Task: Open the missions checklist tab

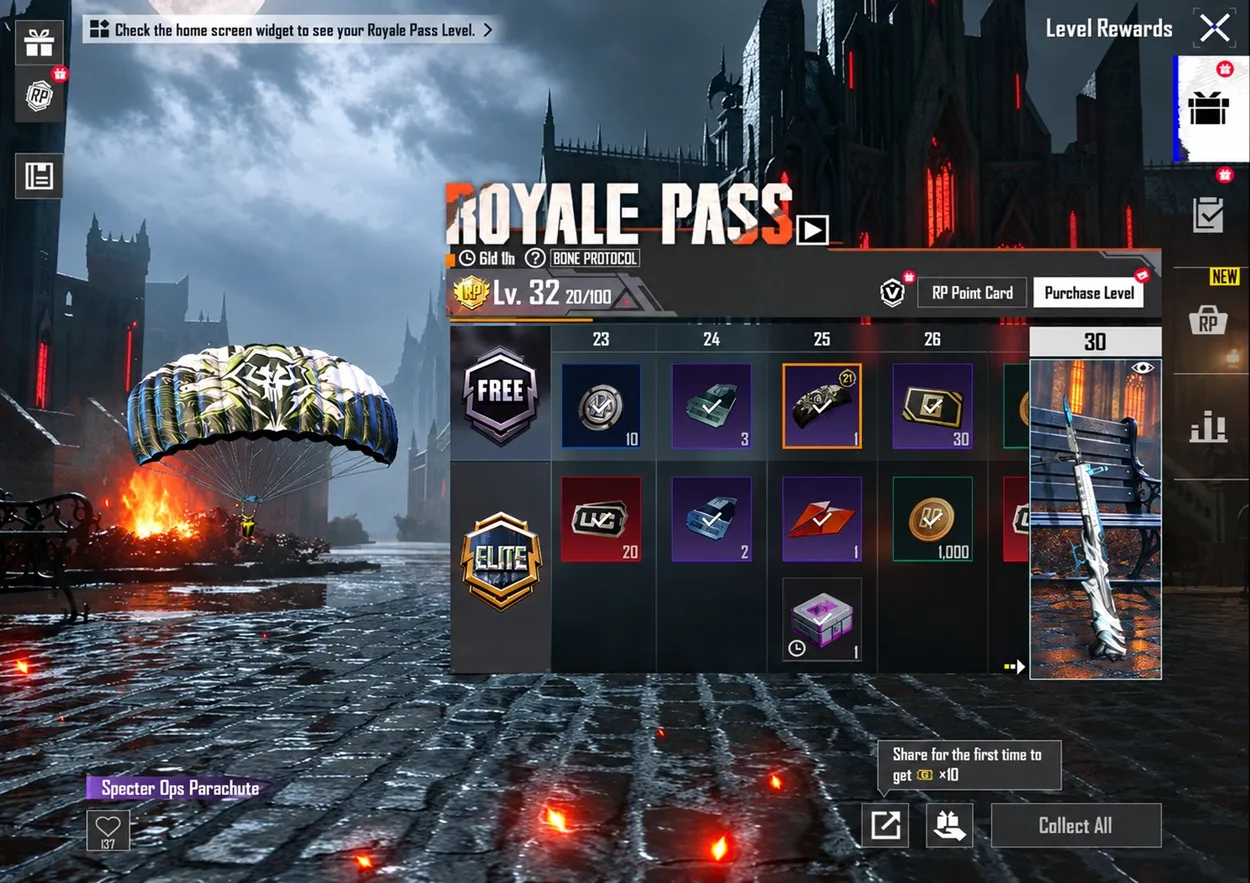Action: pos(1209,214)
